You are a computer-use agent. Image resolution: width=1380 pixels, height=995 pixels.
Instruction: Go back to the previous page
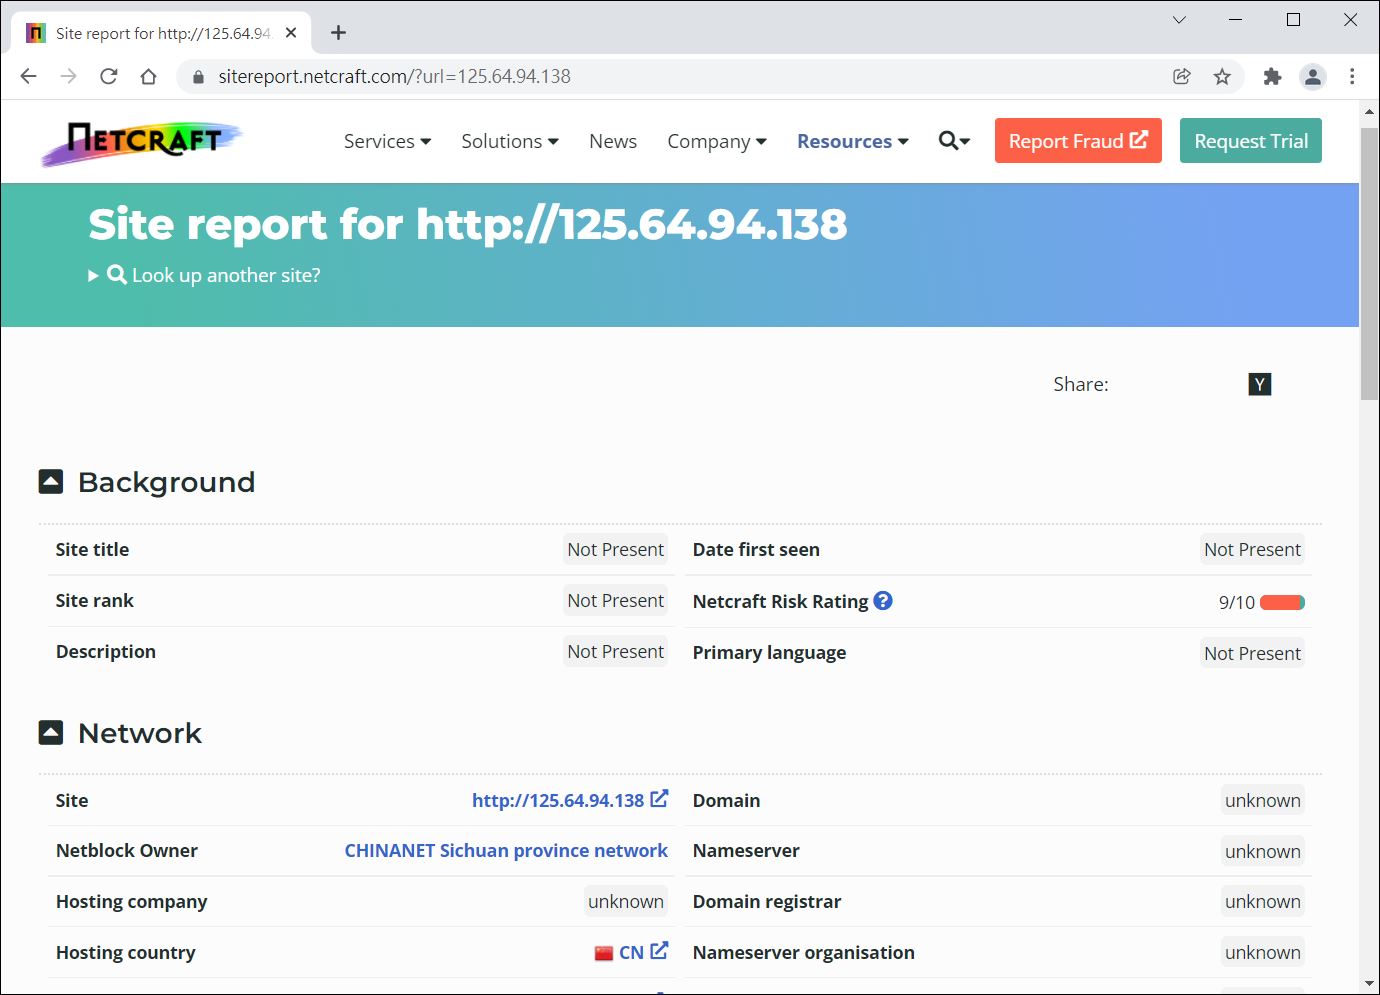(x=28, y=76)
